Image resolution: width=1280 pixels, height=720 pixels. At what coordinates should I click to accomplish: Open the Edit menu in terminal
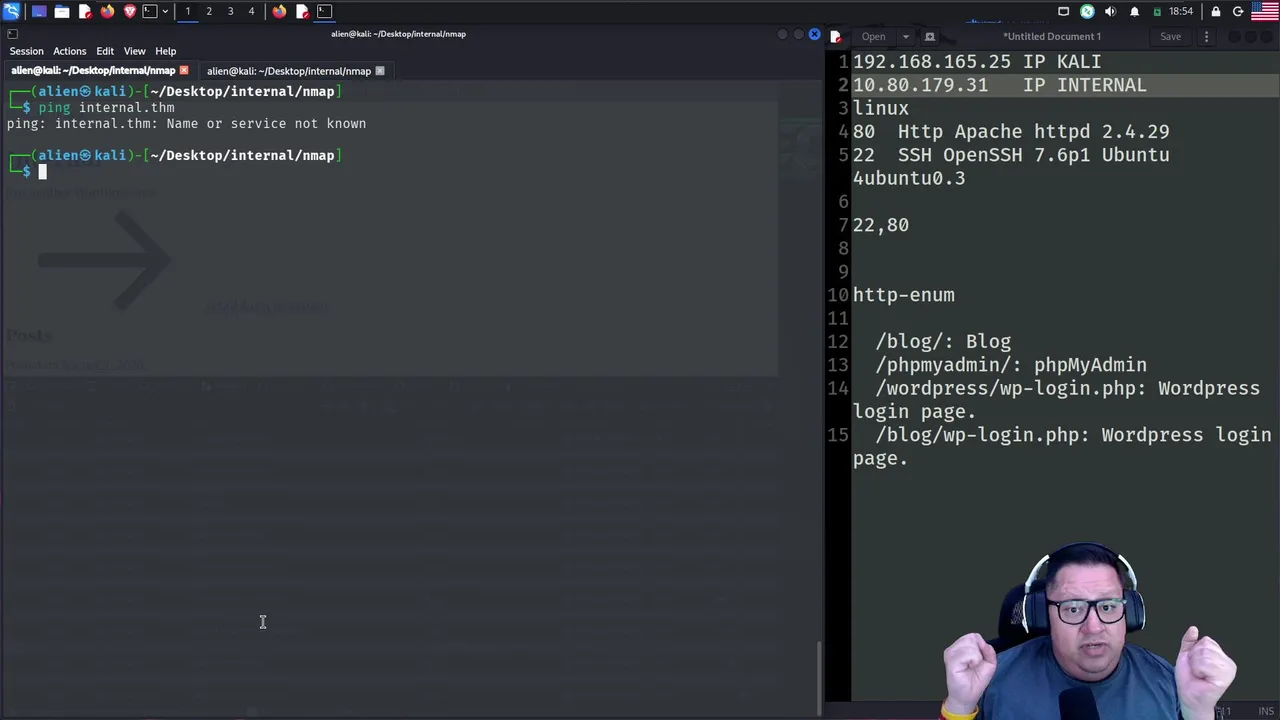[x=105, y=51]
